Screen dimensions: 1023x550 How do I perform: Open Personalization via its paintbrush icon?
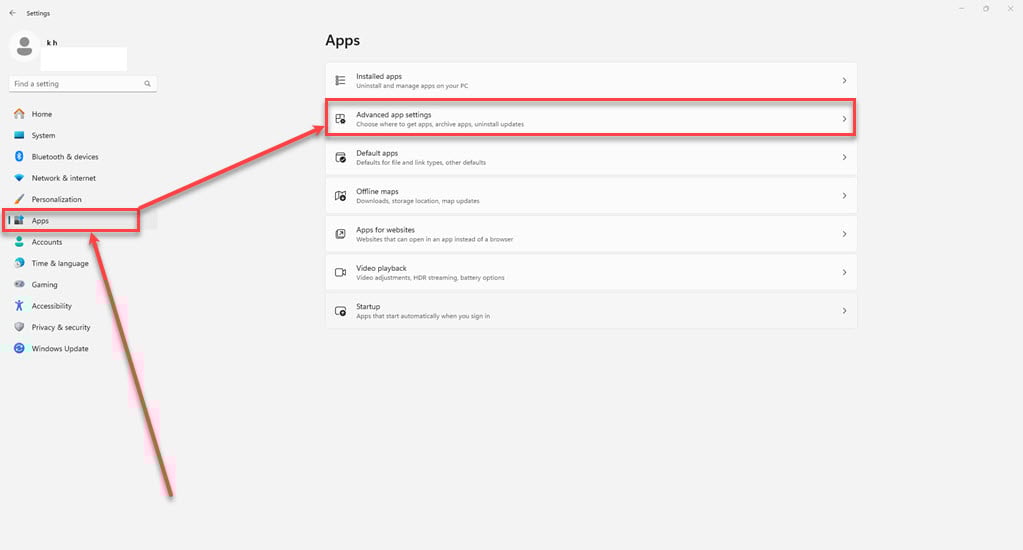(x=19, y=199)
